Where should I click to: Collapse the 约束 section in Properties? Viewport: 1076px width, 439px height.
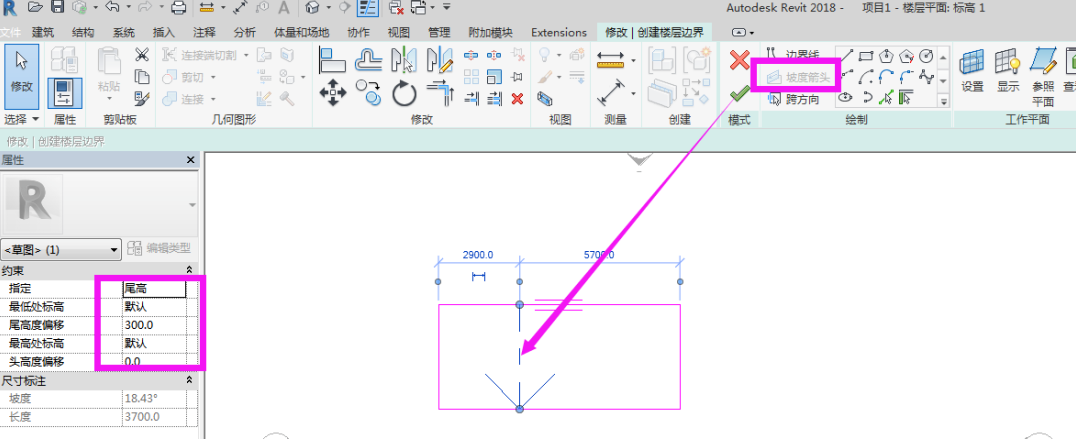tap(190, 271)
